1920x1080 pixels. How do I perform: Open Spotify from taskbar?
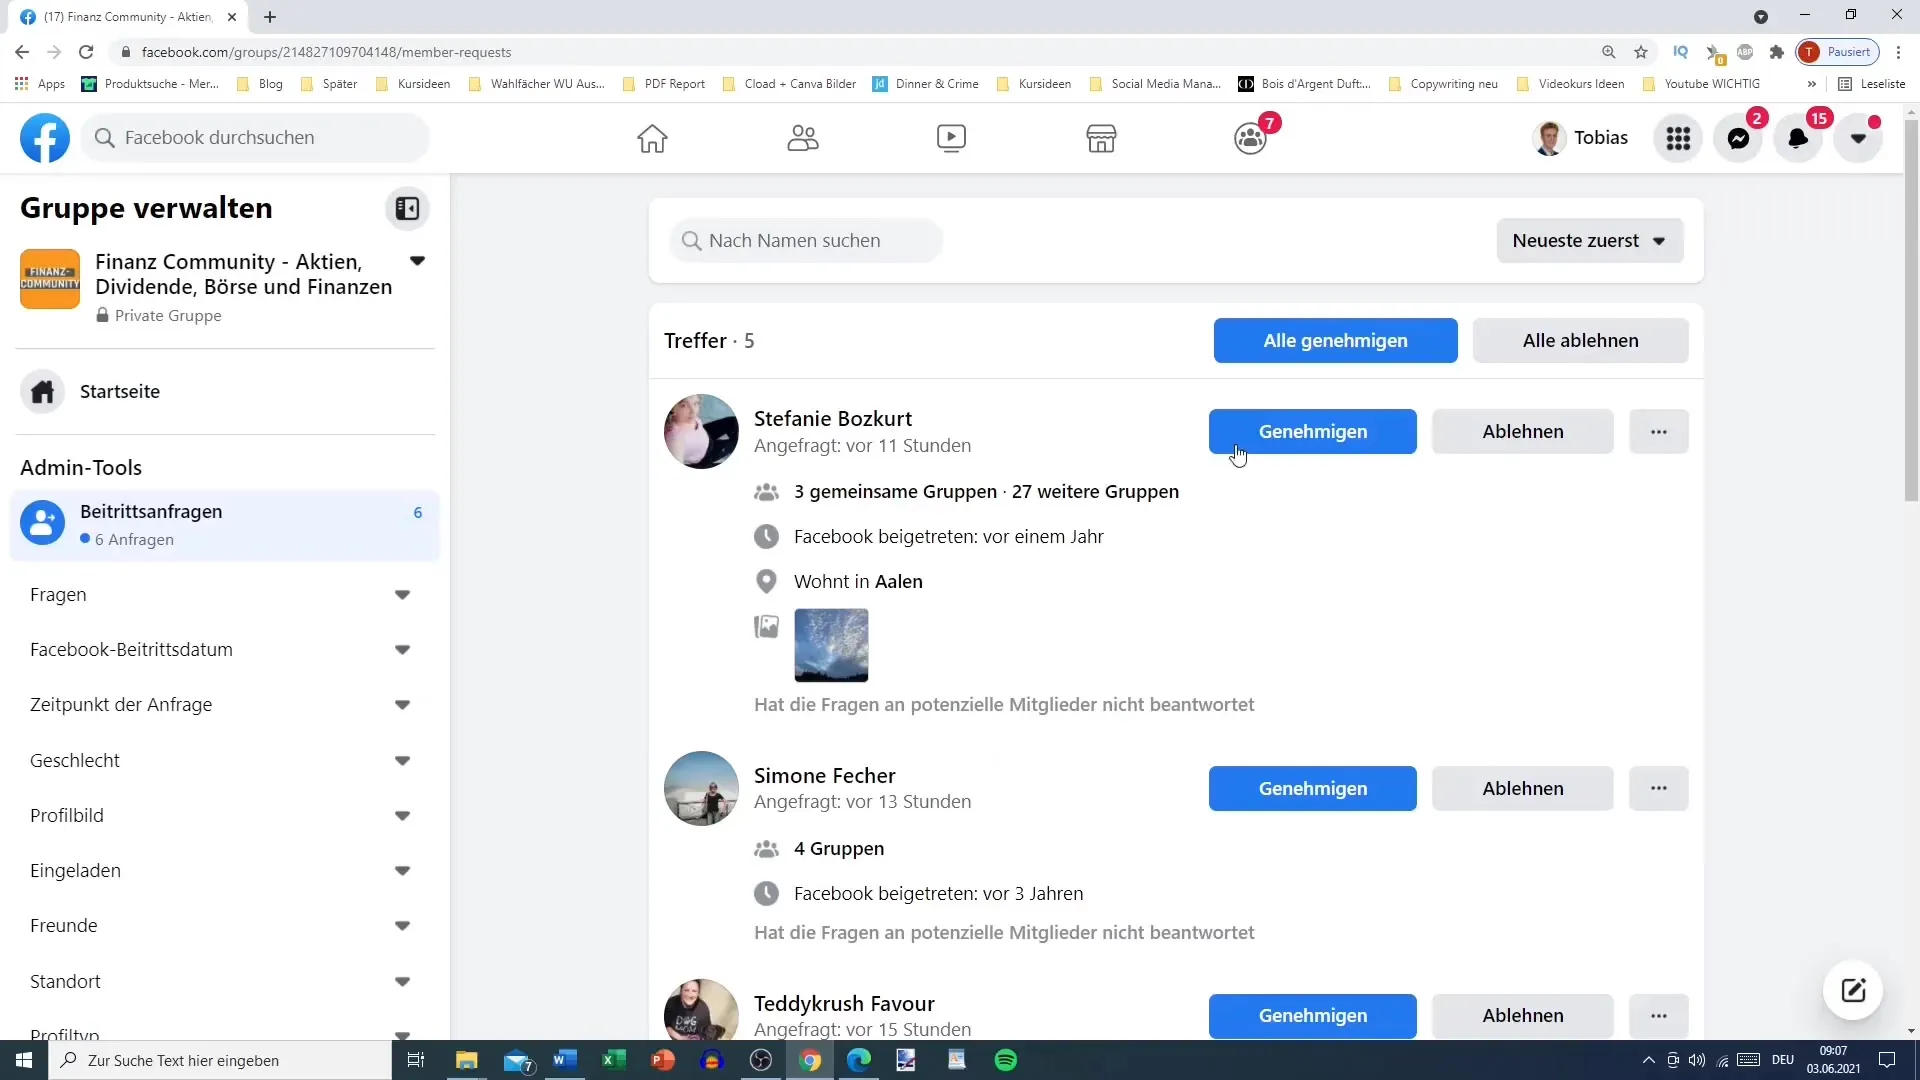coord(1006,1060)
